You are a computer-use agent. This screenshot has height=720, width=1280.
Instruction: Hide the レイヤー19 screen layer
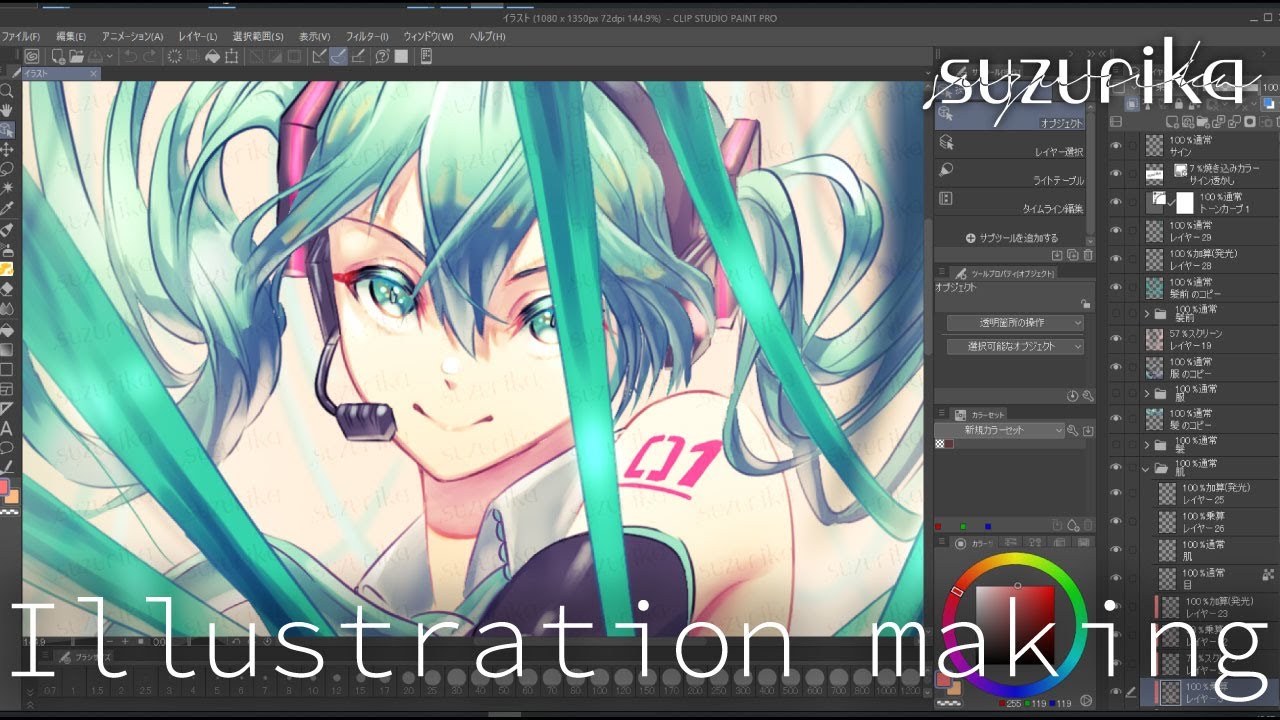click(1116, 339)
